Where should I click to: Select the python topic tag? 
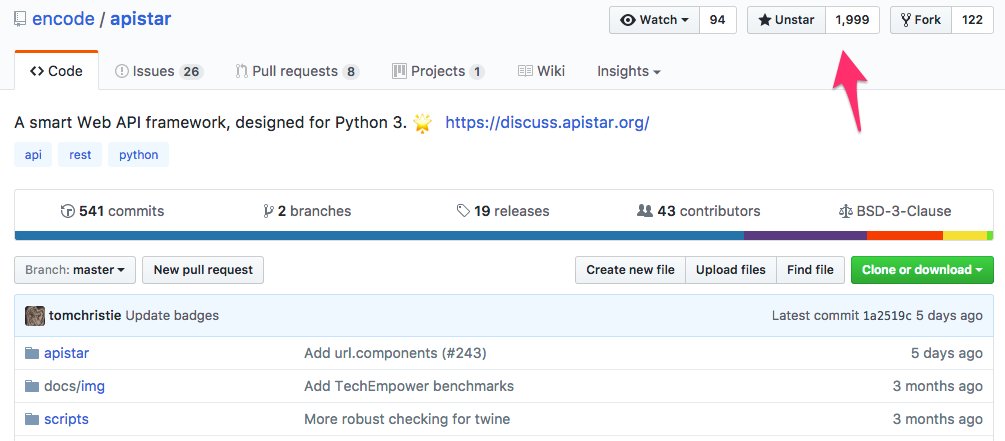point(138,154)
